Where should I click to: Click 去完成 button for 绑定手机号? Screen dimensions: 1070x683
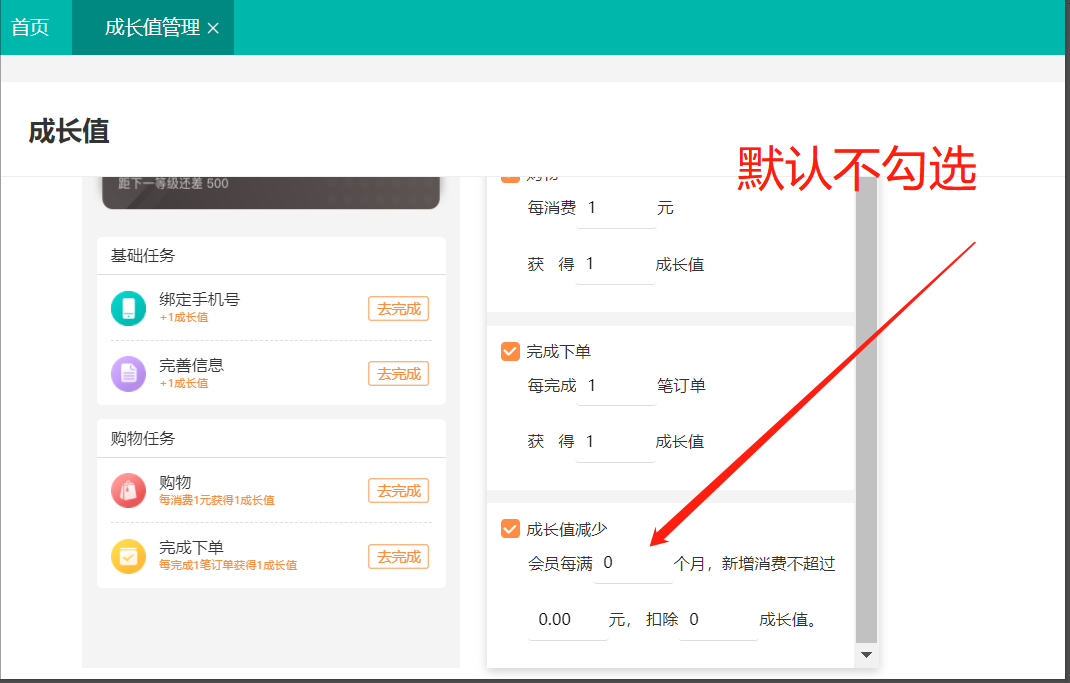[398, 309]
